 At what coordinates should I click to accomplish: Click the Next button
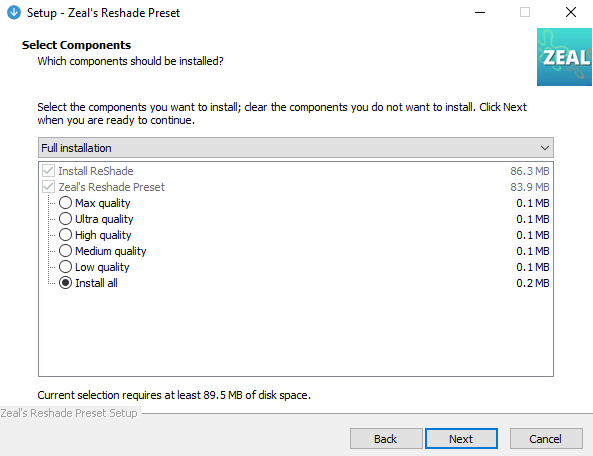[461, 439]
